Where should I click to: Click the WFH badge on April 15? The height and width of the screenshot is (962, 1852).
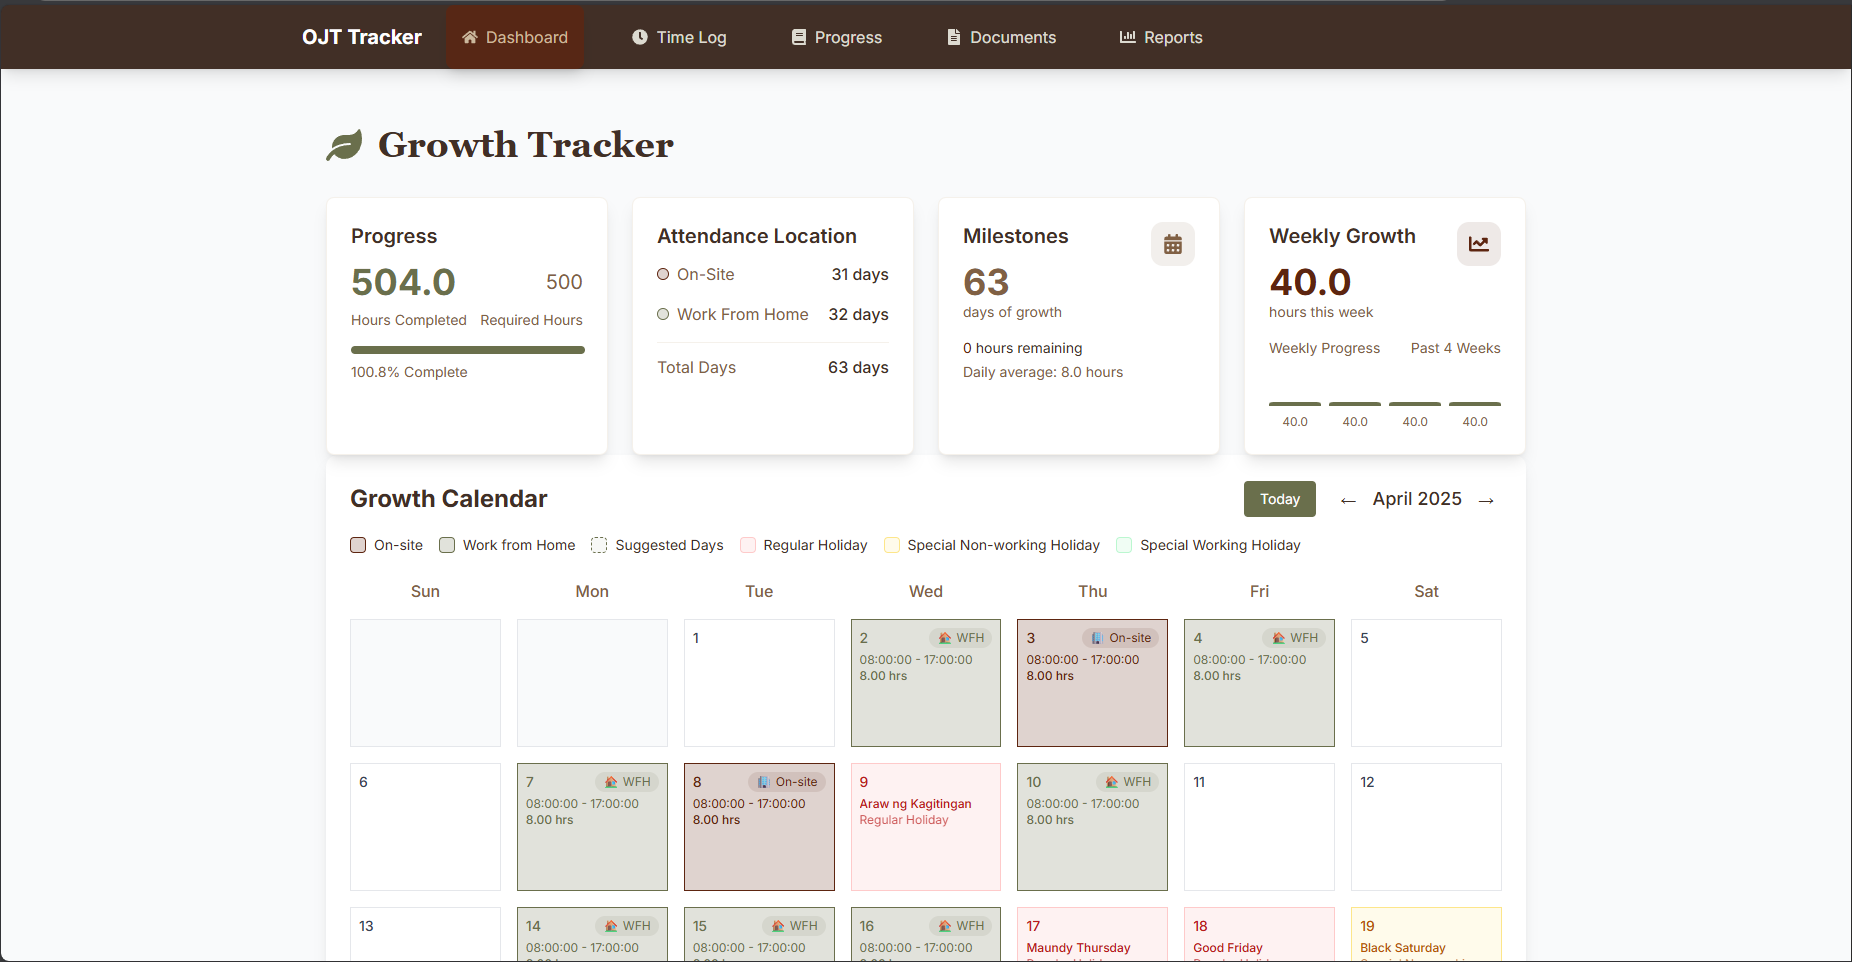click(x=794, y=926)
